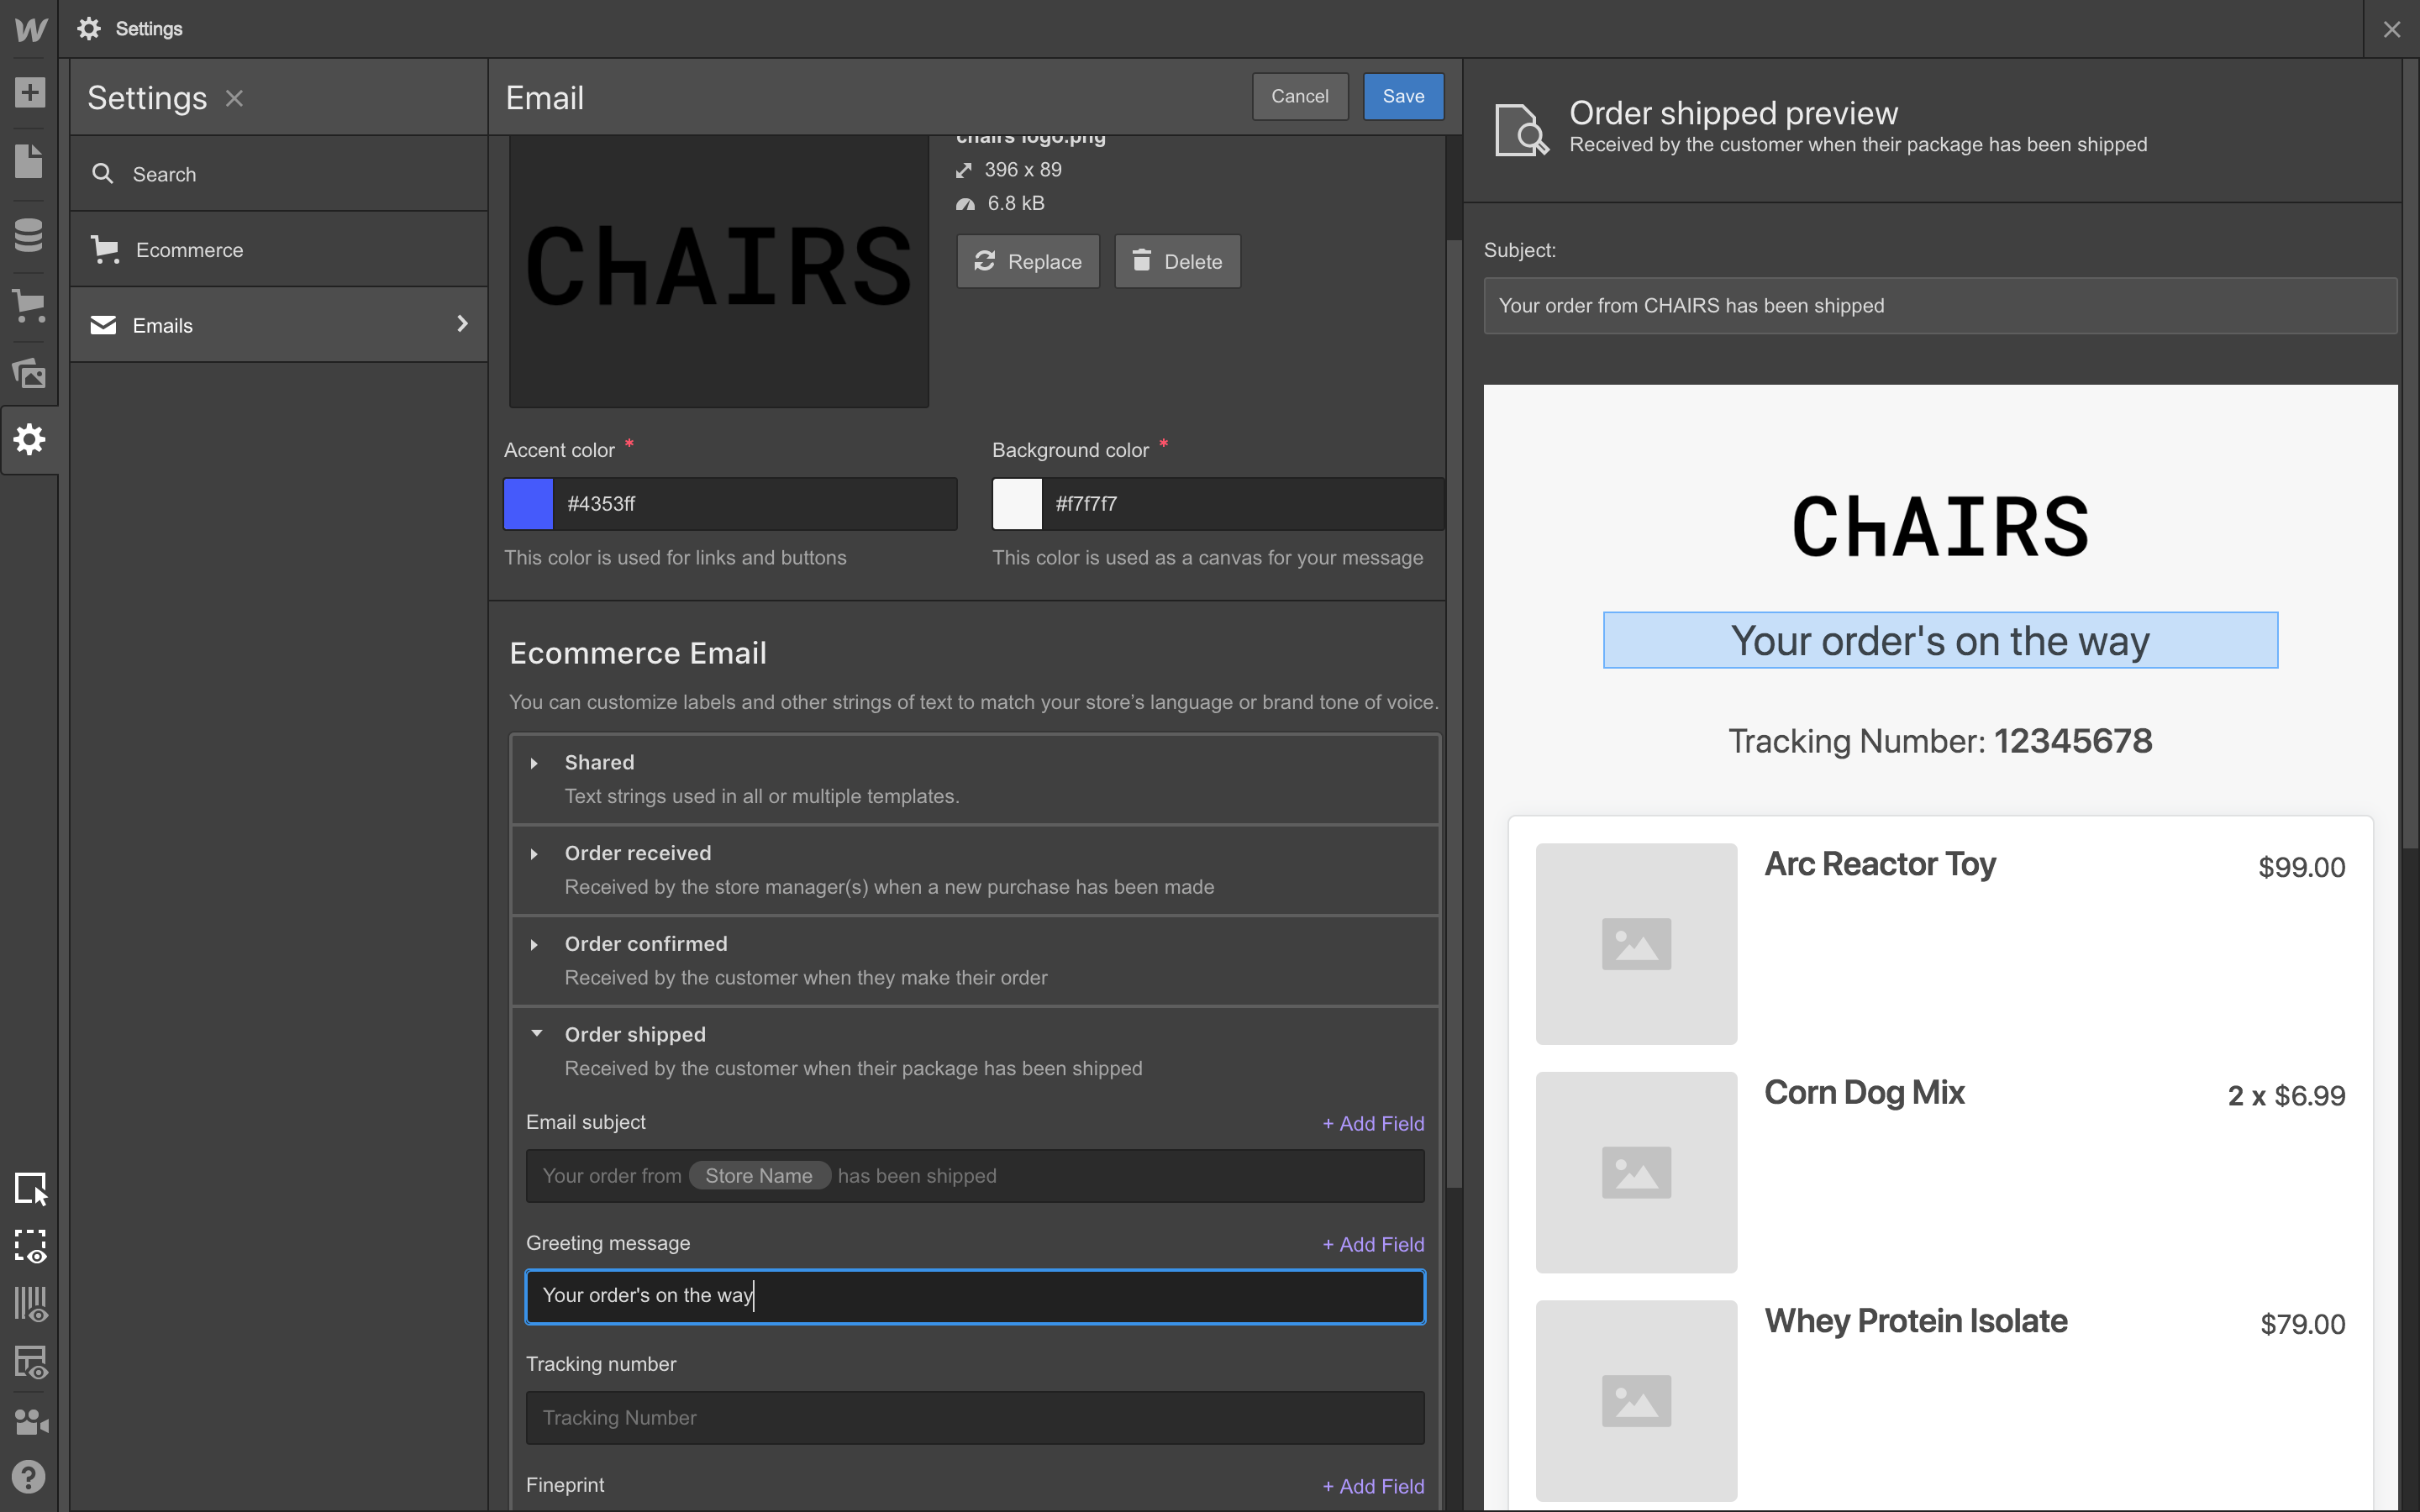
Task: Open the Webflow logo menu
Action: (x=30, y=29)
